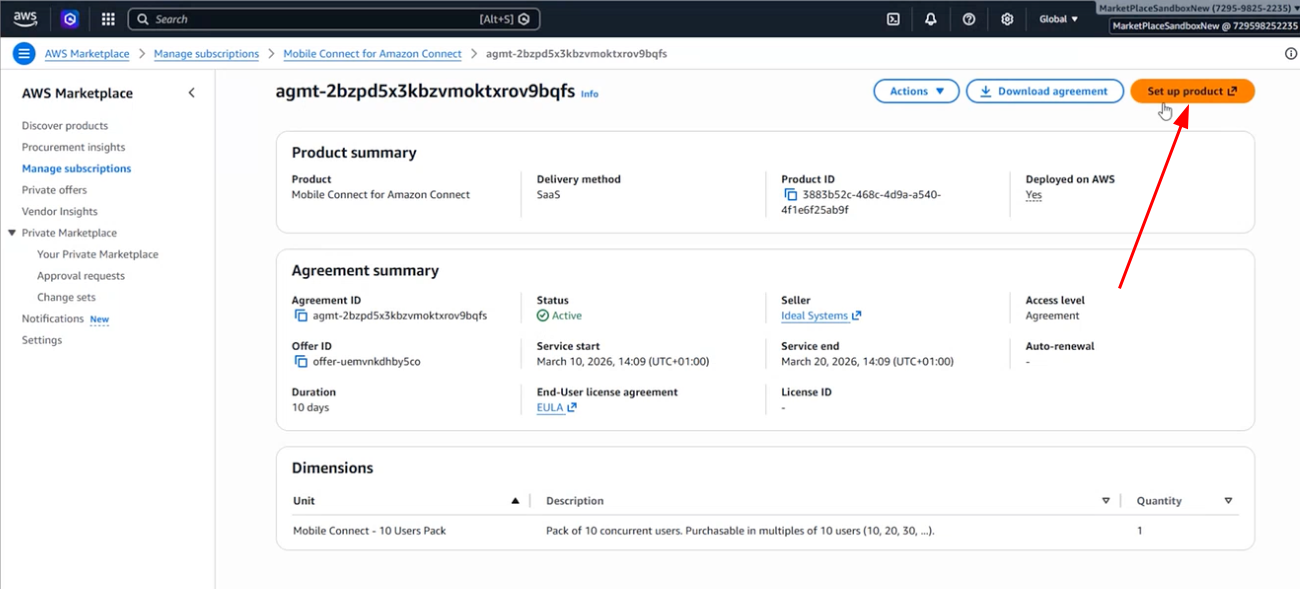Open Your Private Marketplace sidebar item
1300x589 pixels.
coord(98,255)
